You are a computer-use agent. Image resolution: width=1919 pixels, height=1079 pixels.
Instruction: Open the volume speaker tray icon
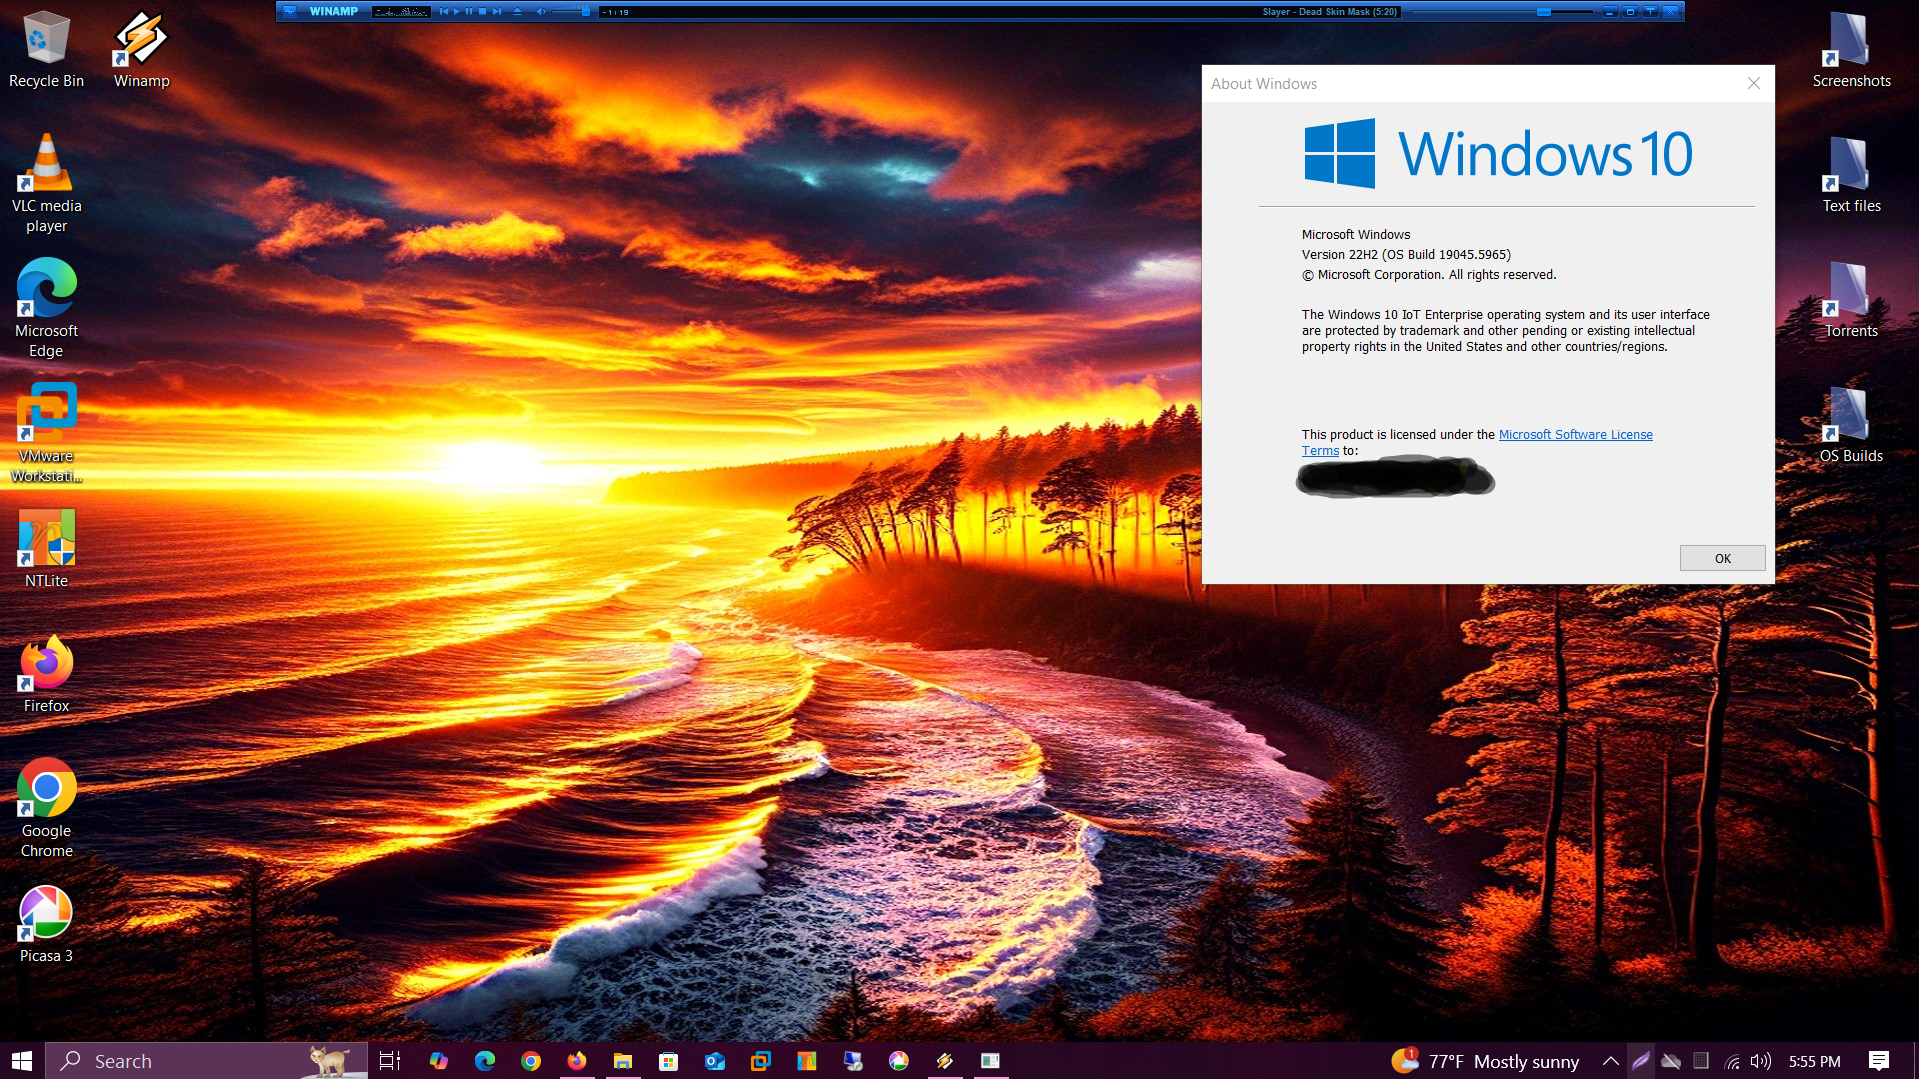pos(1761,1061)
